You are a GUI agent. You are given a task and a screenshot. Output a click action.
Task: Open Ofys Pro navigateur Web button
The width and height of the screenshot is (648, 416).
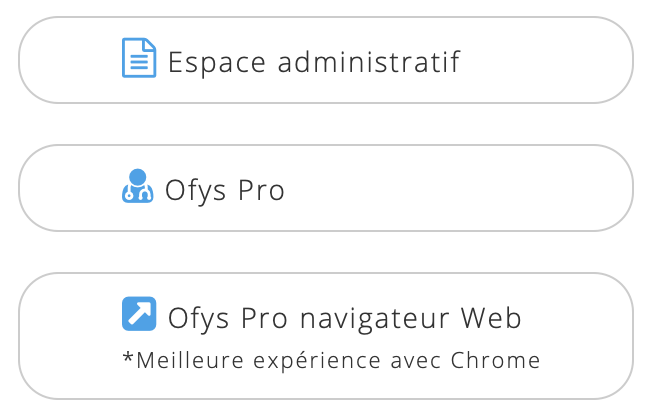(326, 336)
